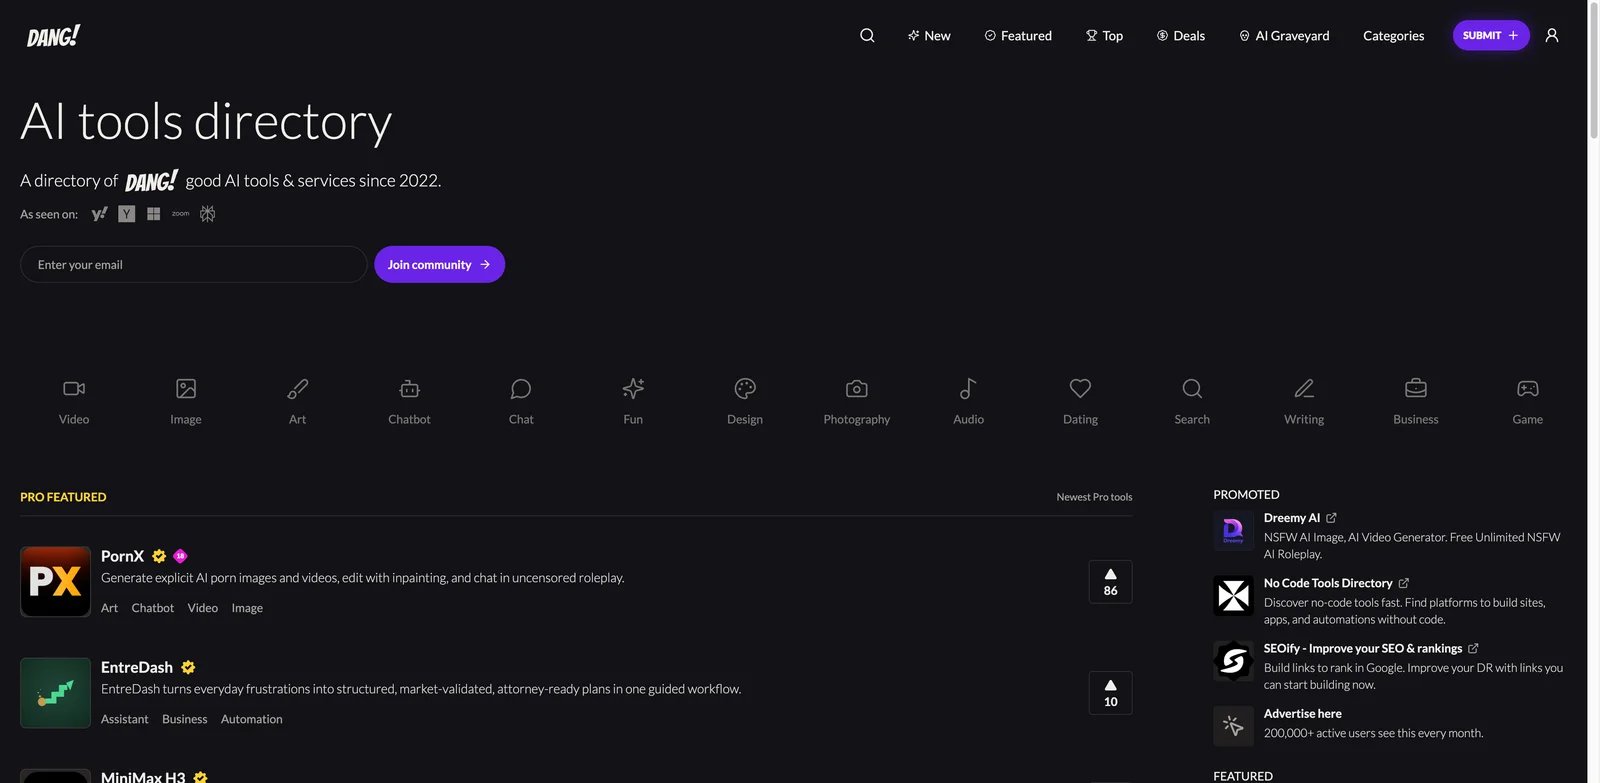Screen dimensions: 1600x783
Task: Open the PornX PX logo thumbnail
Action: 55,582
